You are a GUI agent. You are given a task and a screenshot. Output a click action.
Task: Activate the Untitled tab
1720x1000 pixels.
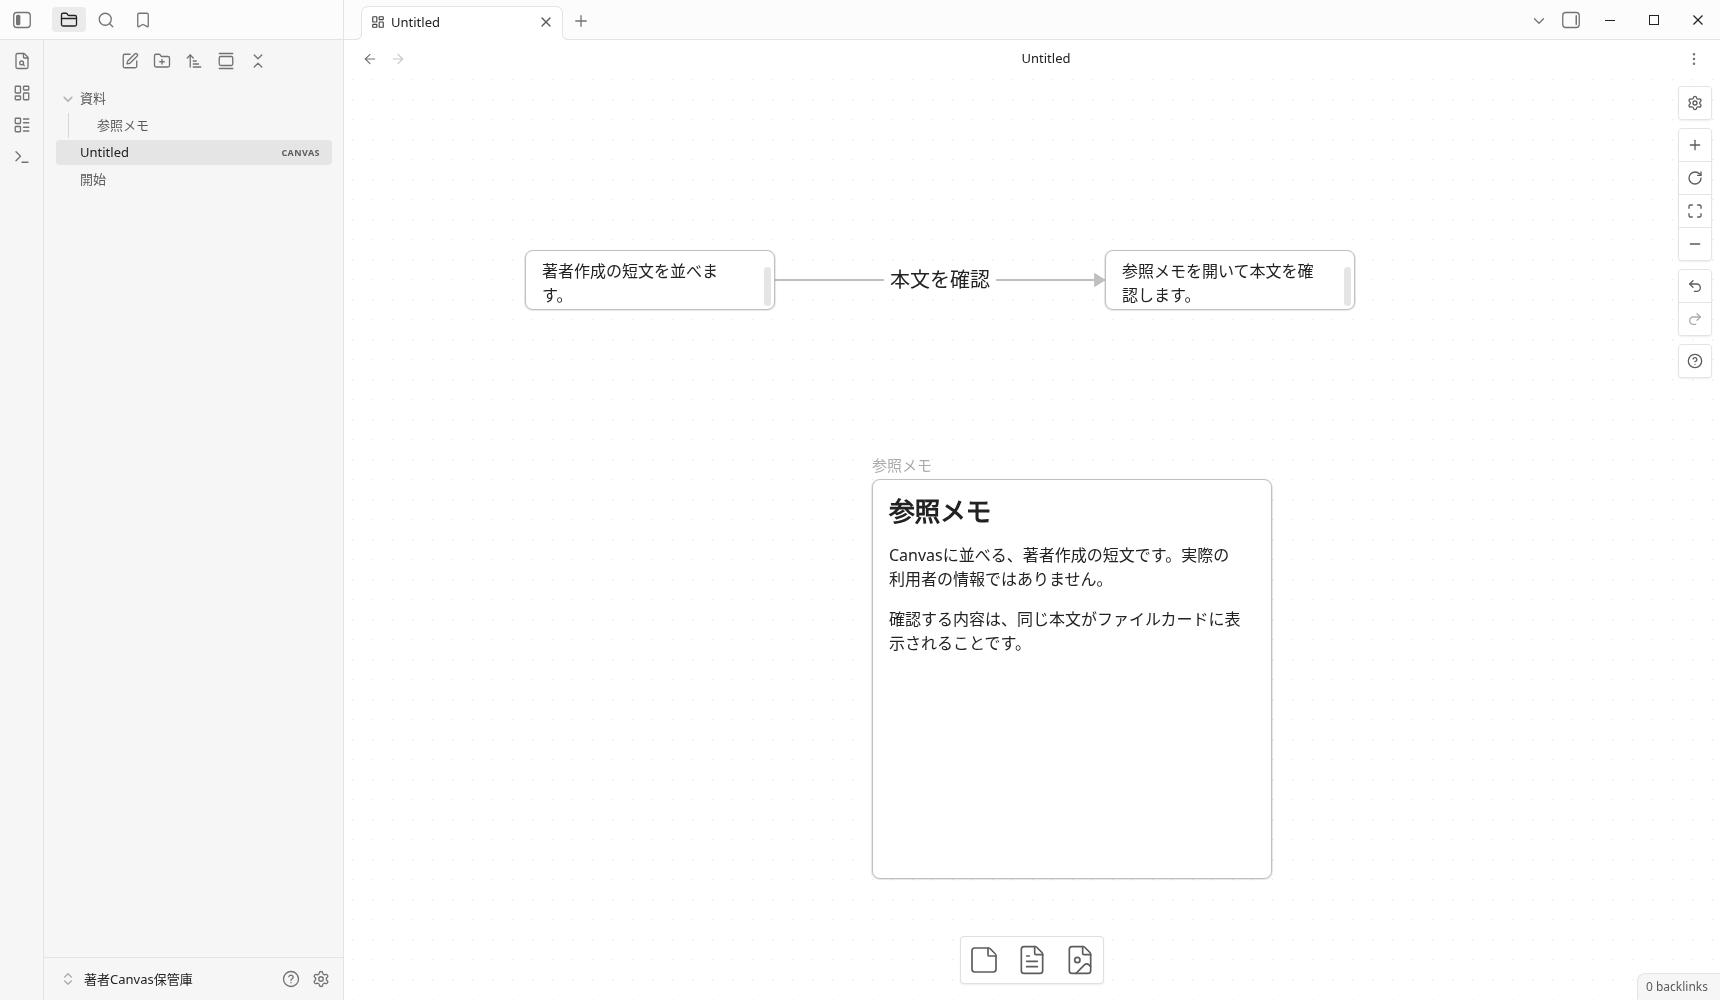tap(462, 22)
